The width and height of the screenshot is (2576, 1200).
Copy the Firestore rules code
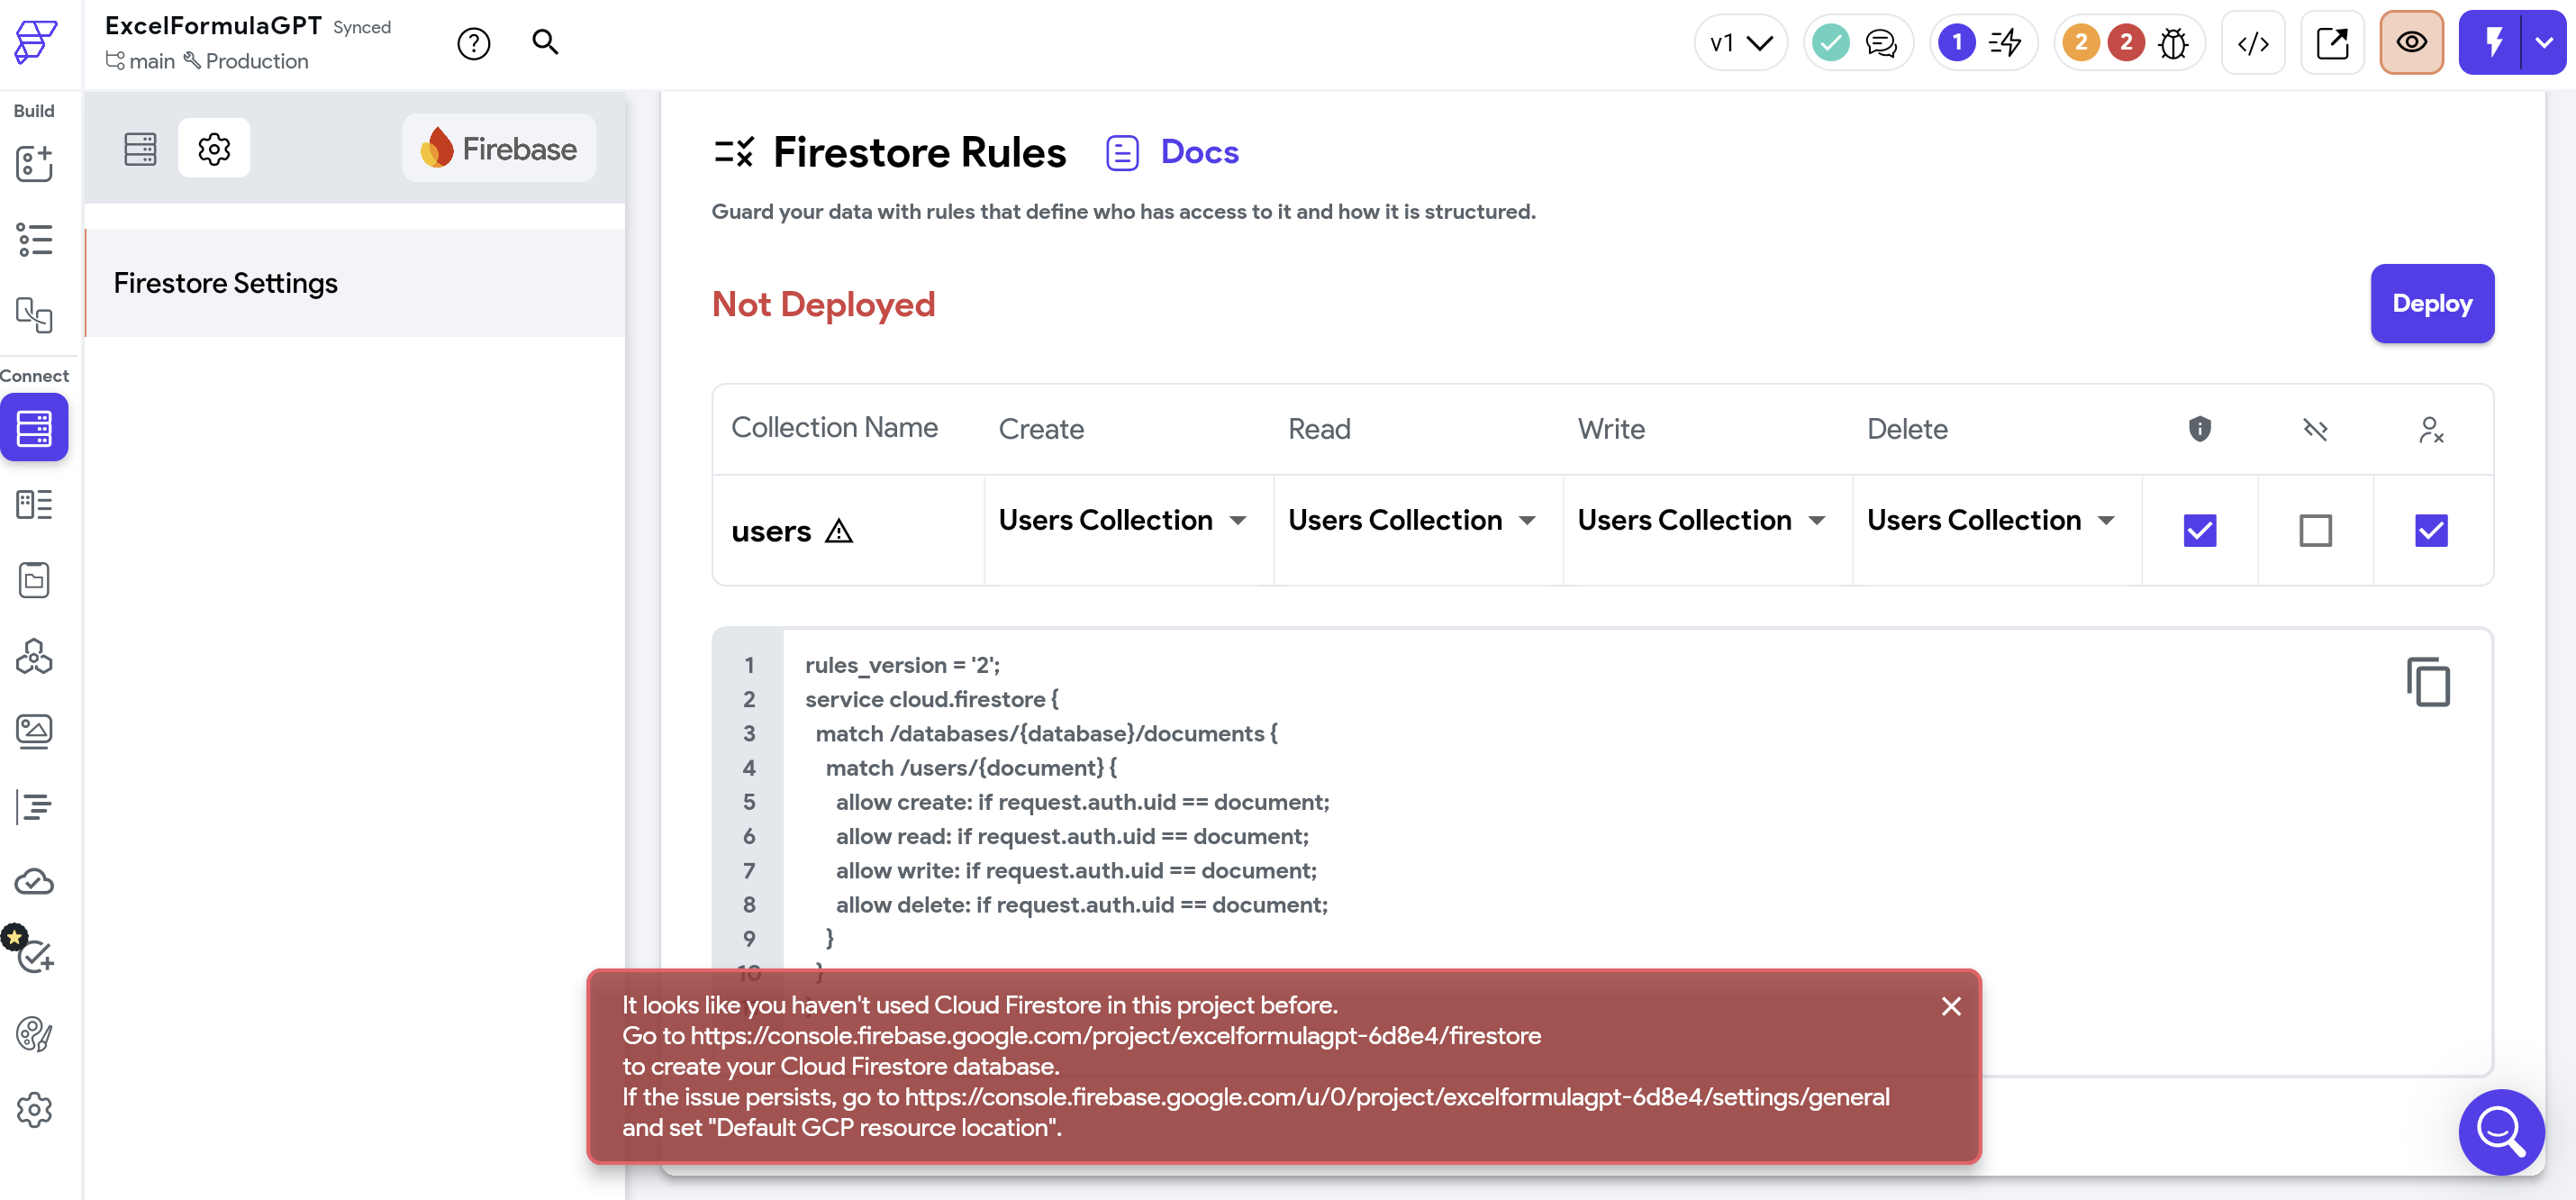tap(2428, 682)
